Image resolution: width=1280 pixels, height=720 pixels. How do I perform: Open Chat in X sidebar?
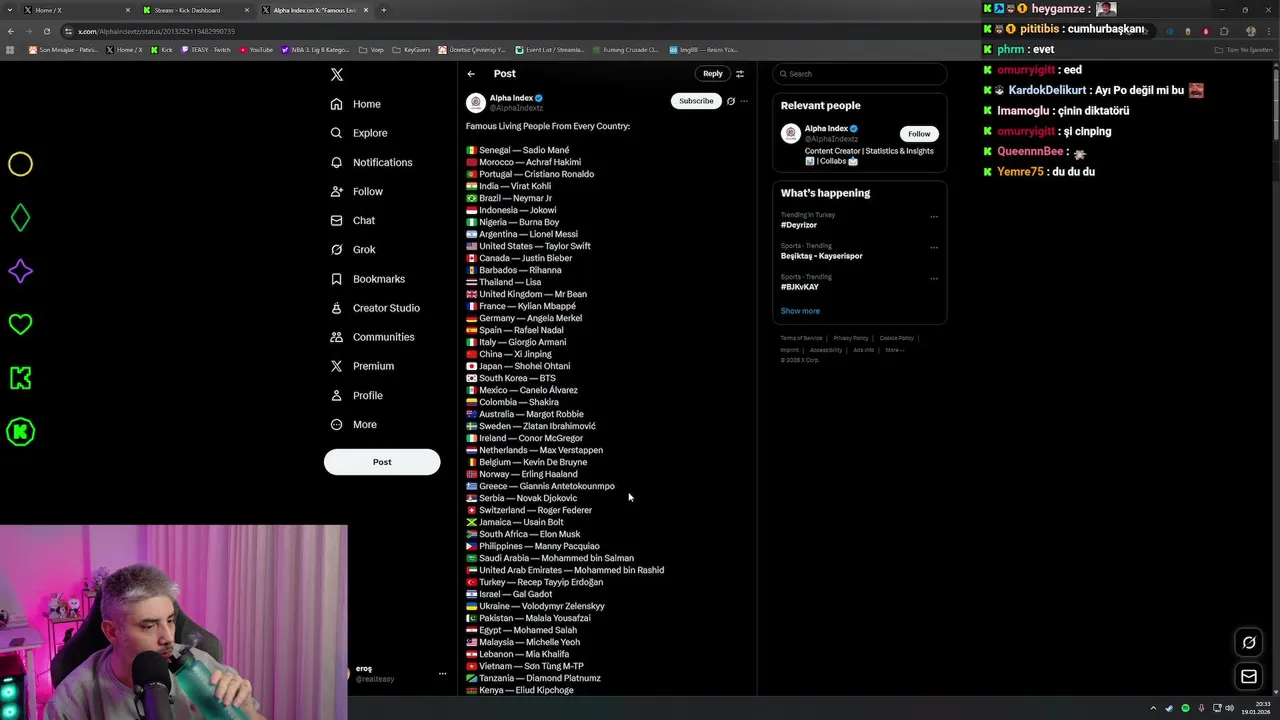pos(352,220)
